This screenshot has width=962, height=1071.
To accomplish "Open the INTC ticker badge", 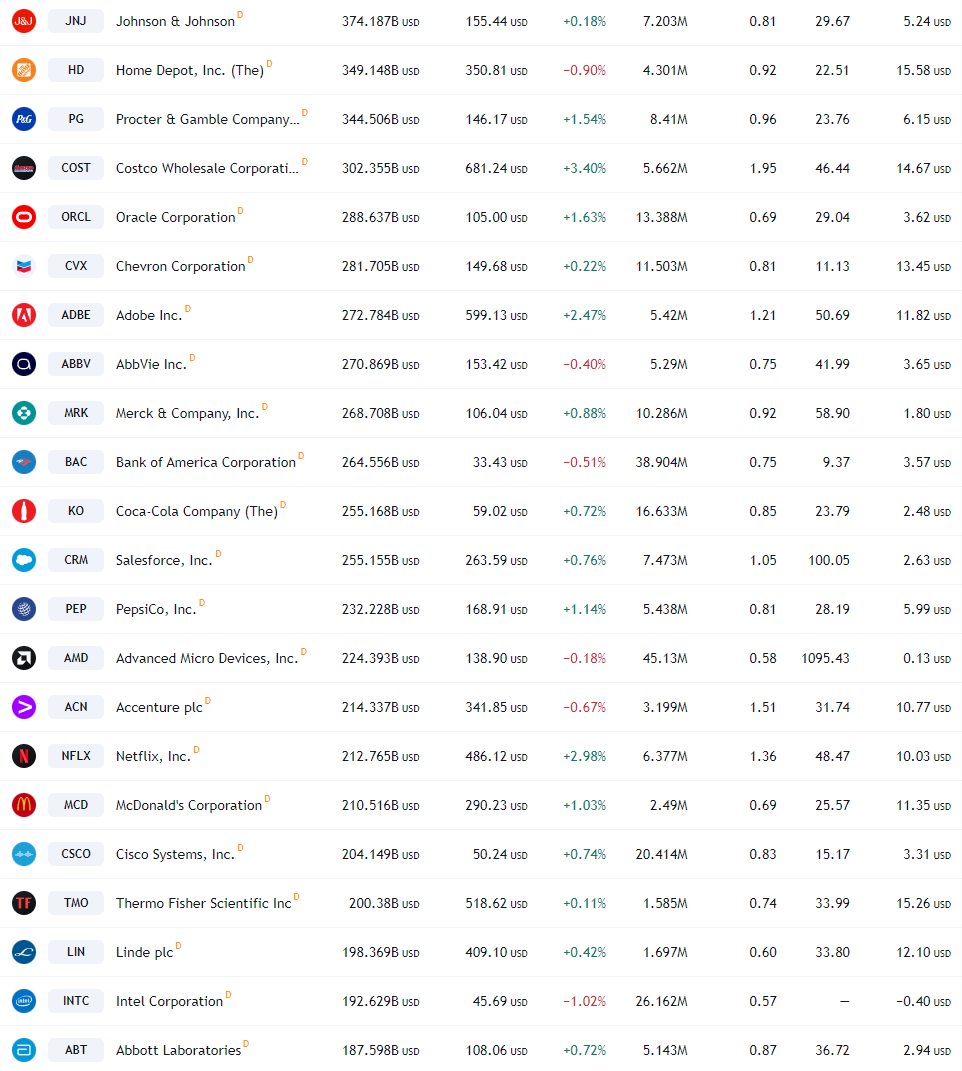I will click(x=76, y=1001).
